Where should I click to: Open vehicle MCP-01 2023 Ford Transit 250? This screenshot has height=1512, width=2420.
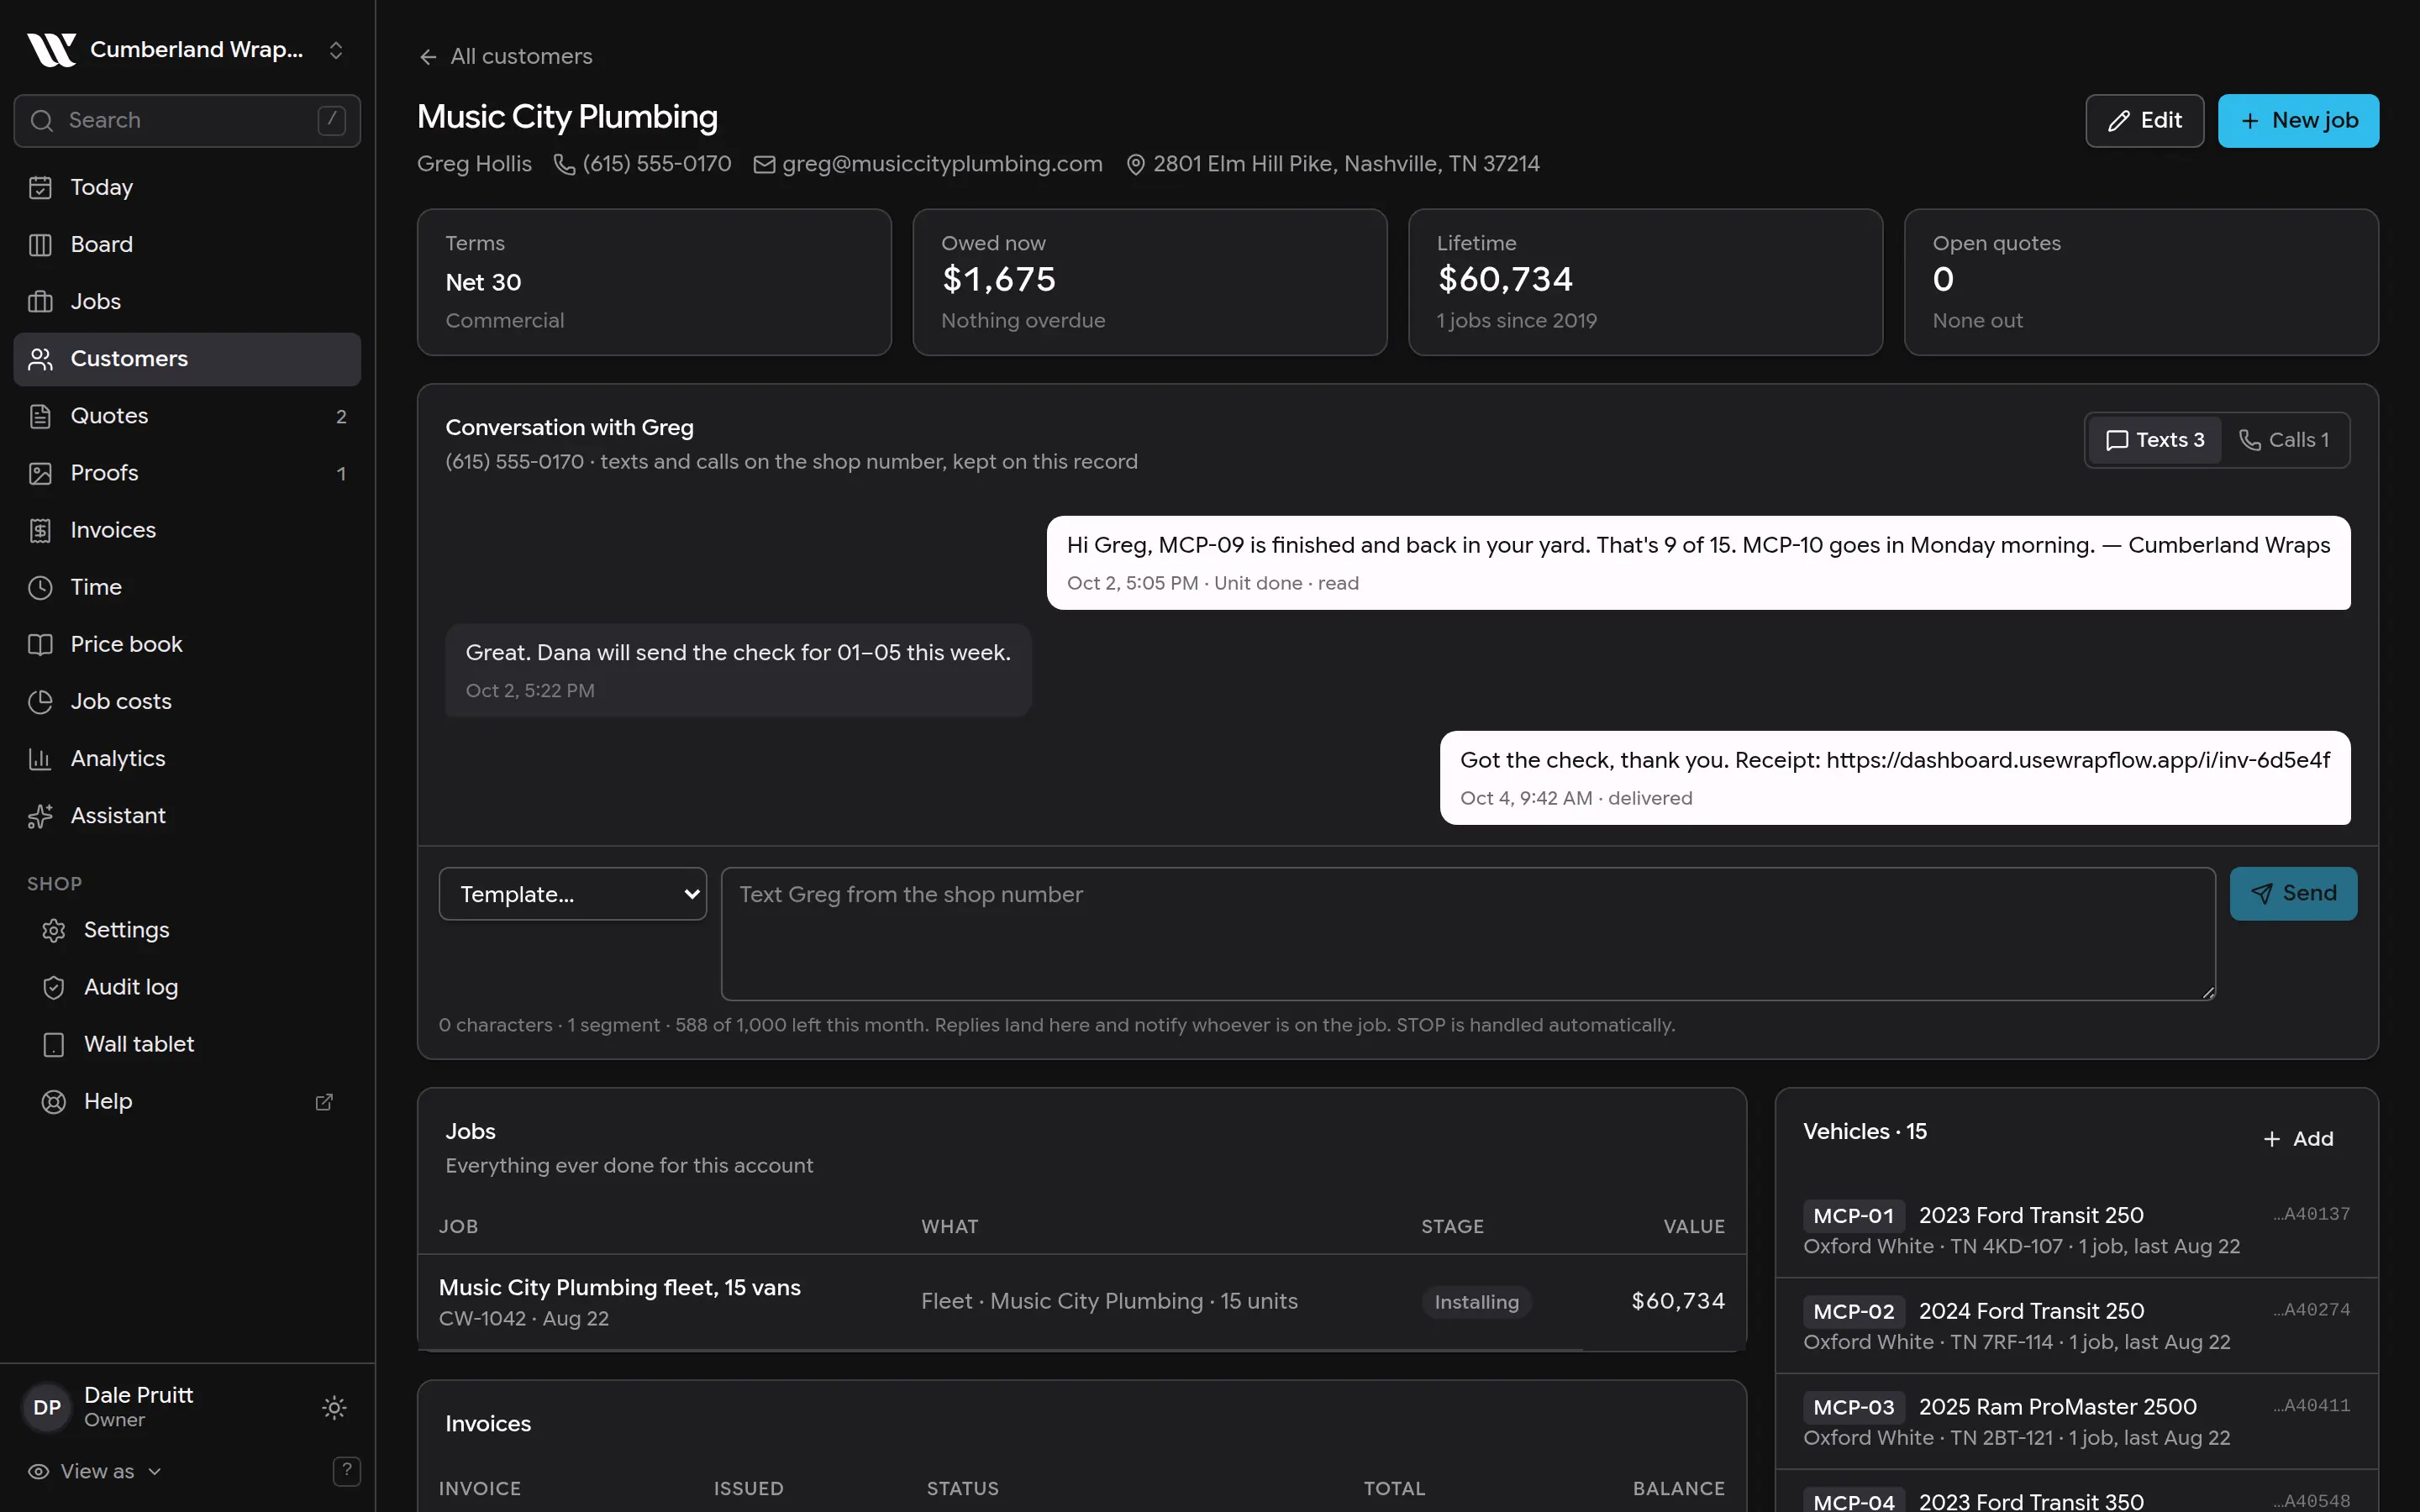[2076, 1230]
